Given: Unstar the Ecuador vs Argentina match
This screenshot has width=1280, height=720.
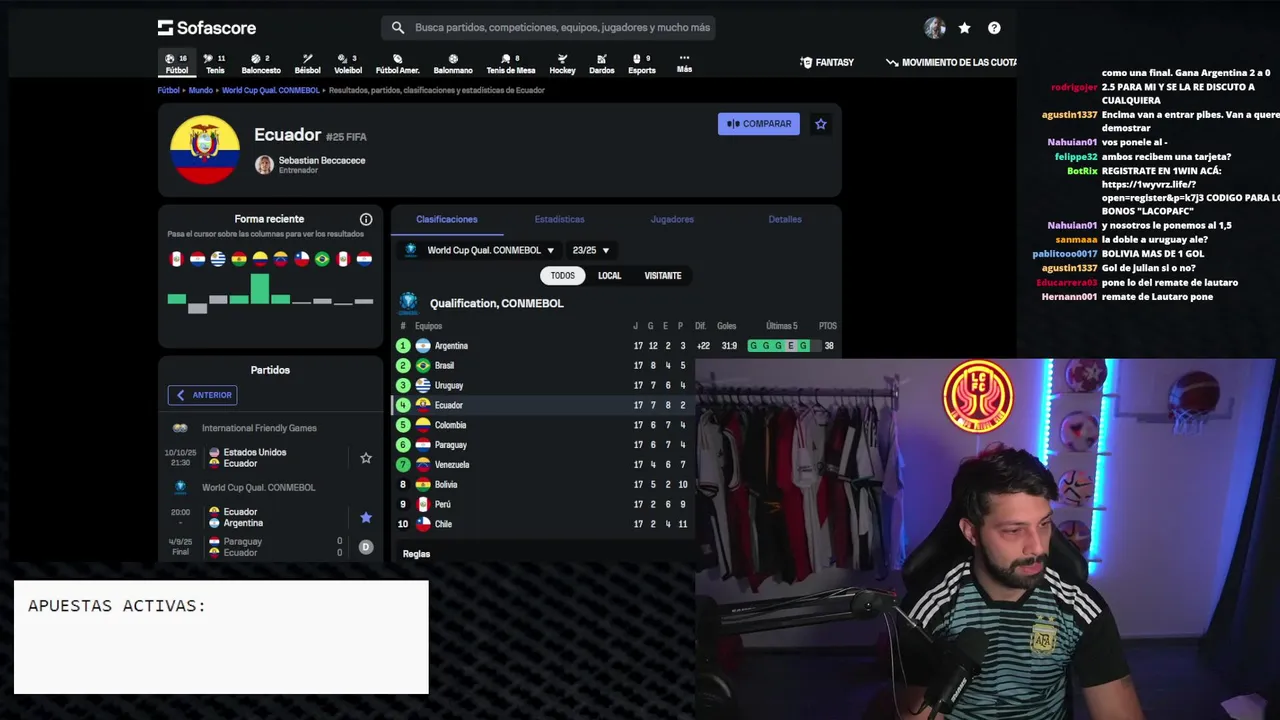Looking at the screenshot, I should point(366,517).
